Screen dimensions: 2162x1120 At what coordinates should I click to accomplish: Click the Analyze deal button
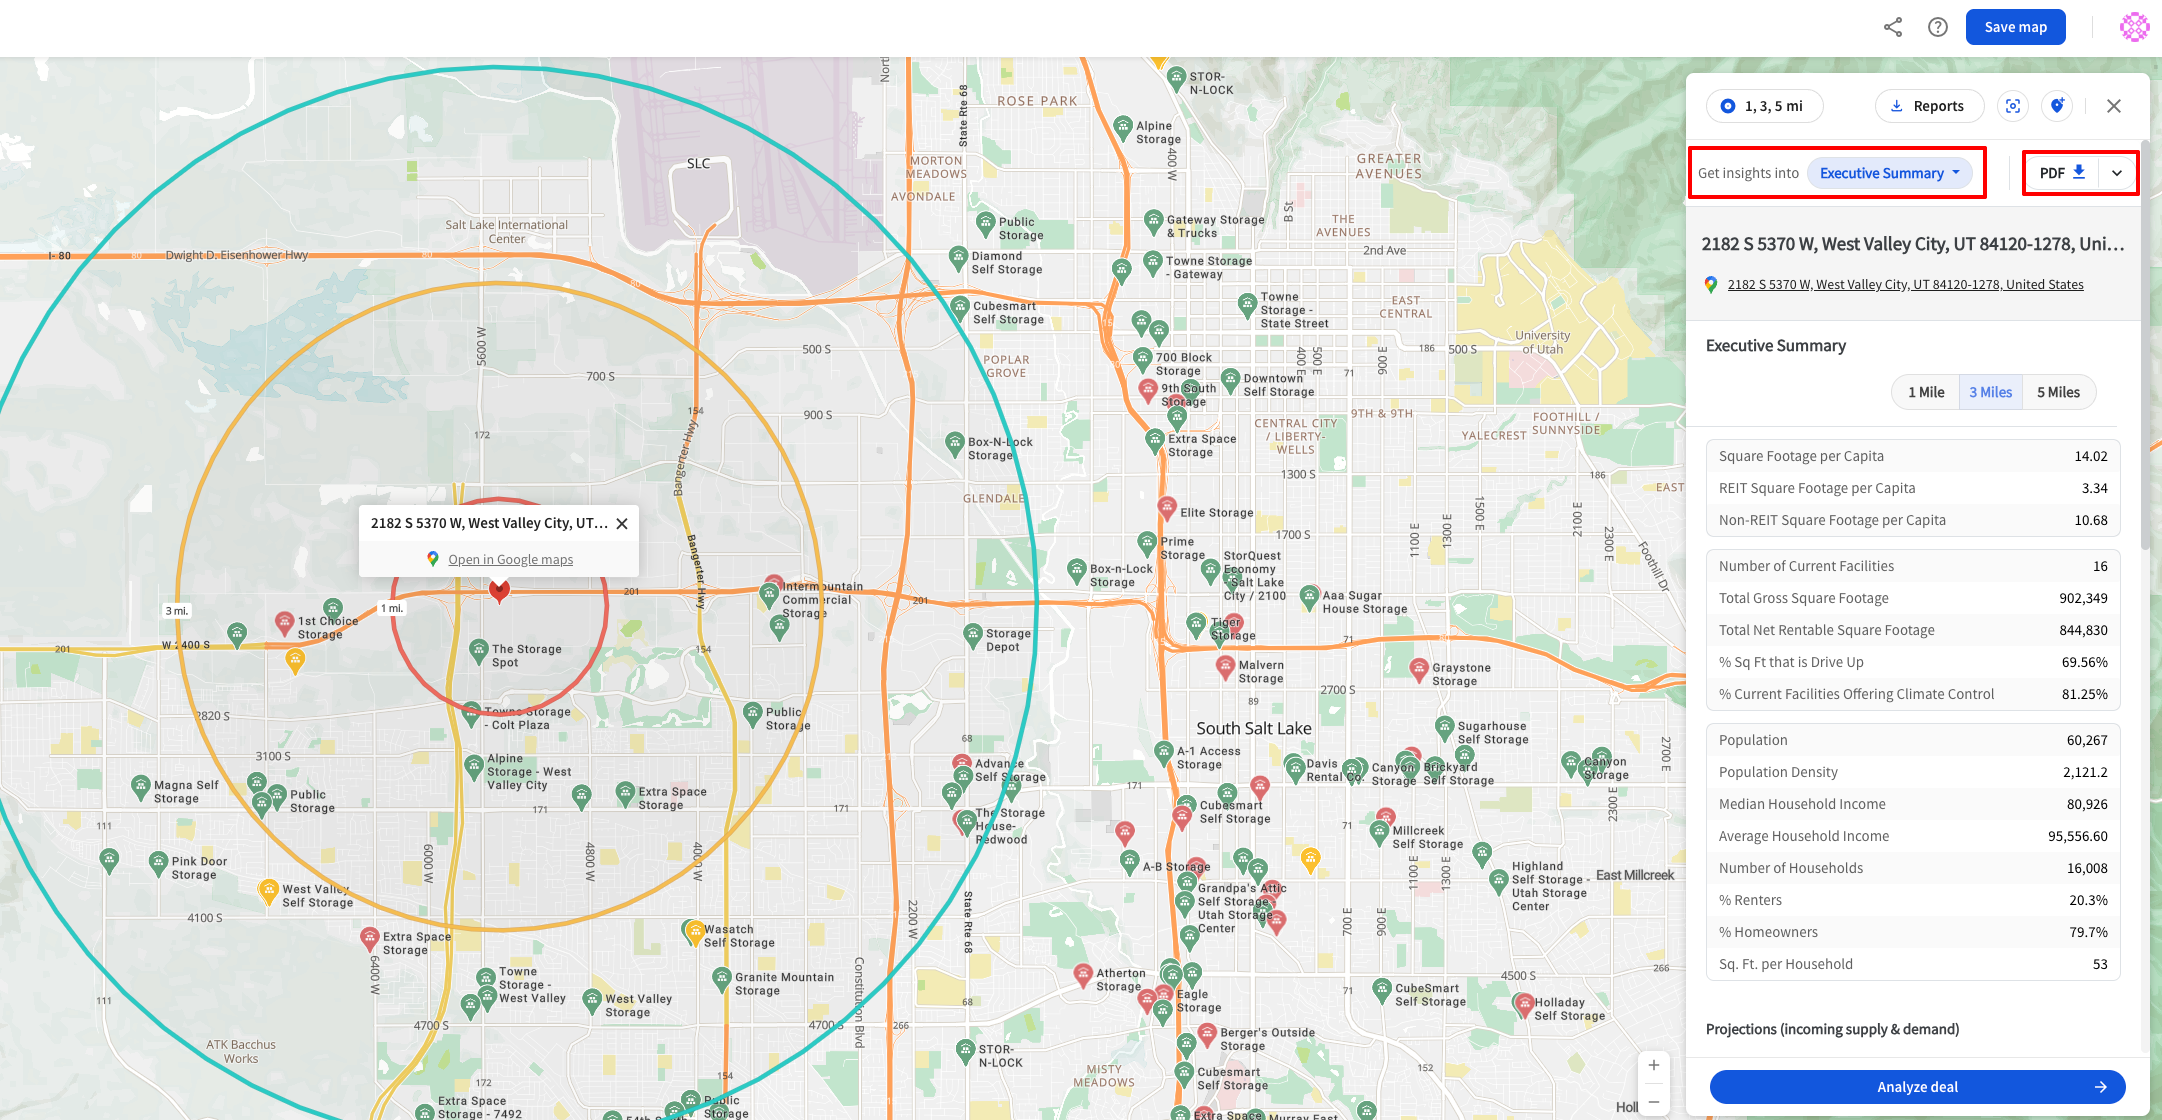(x=1917, y=1087)
